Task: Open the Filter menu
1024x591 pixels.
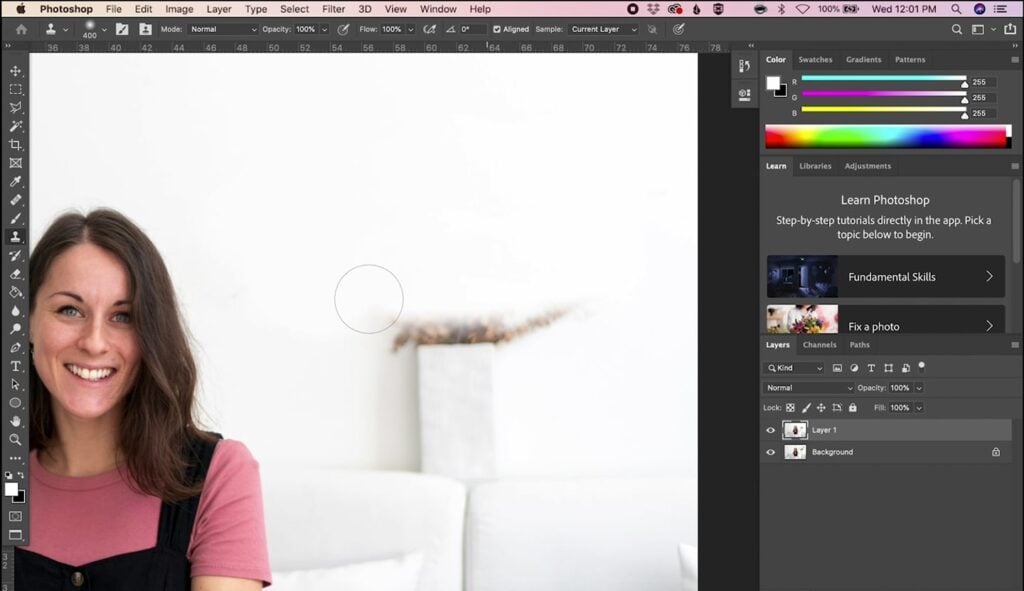Action: pos(333,9)
